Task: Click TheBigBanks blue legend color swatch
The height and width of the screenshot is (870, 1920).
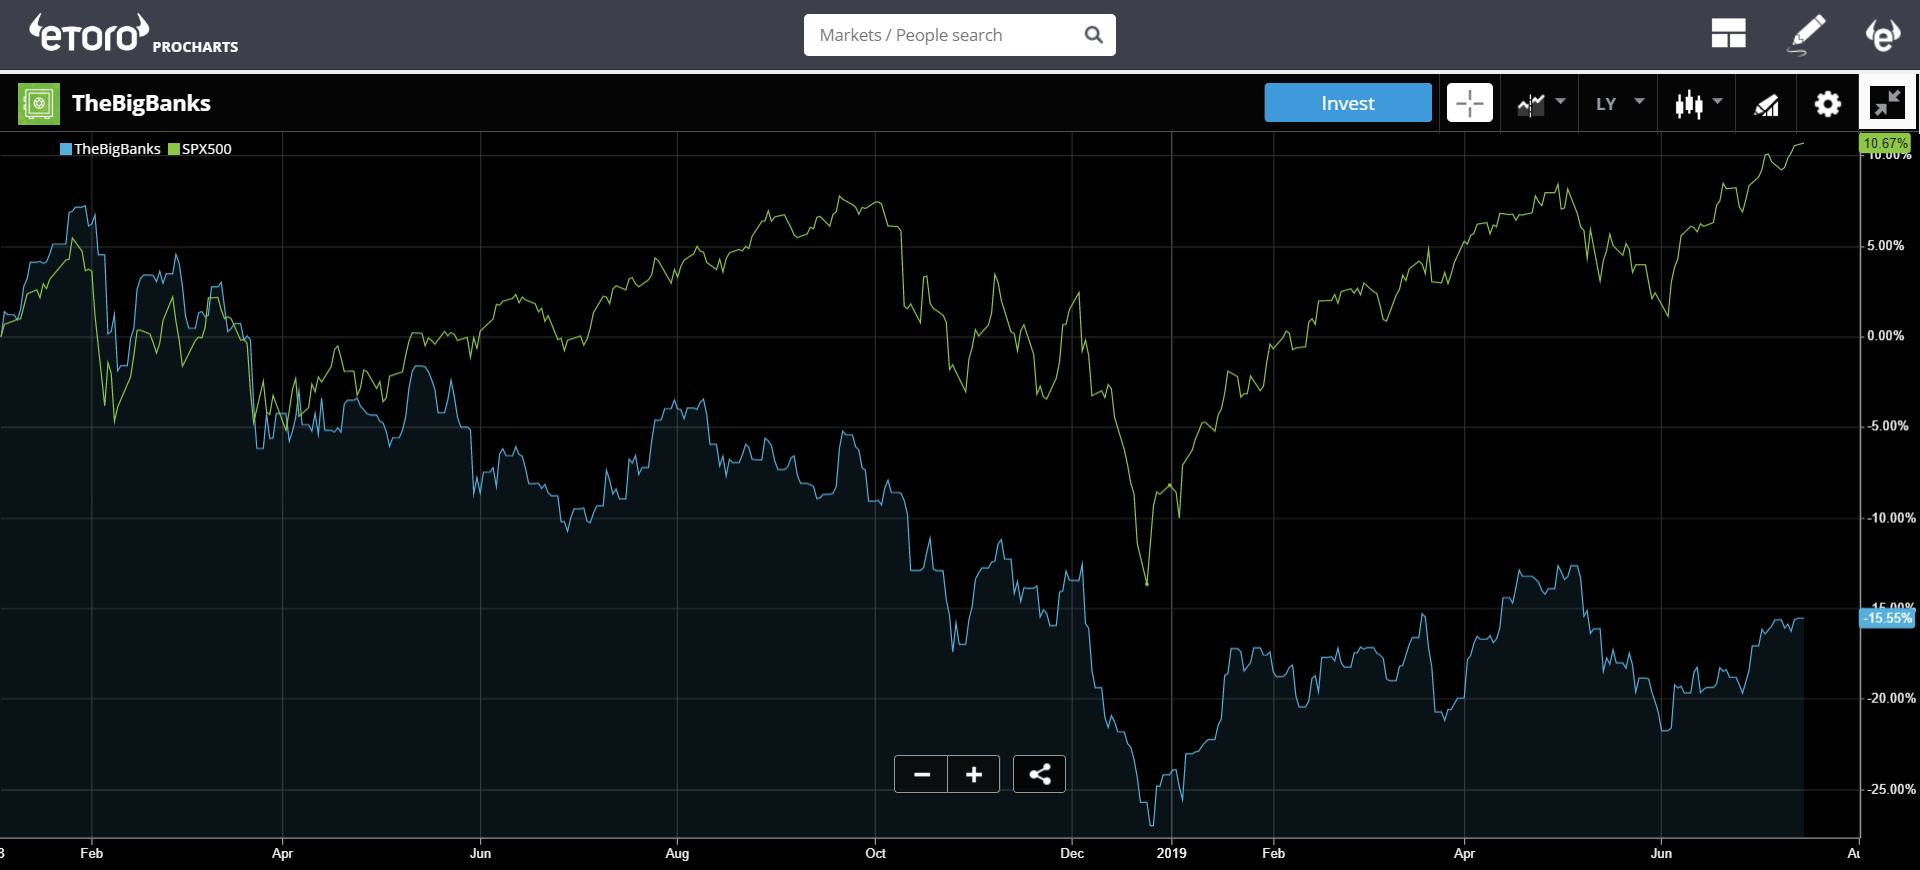Action: pos(66,149)
